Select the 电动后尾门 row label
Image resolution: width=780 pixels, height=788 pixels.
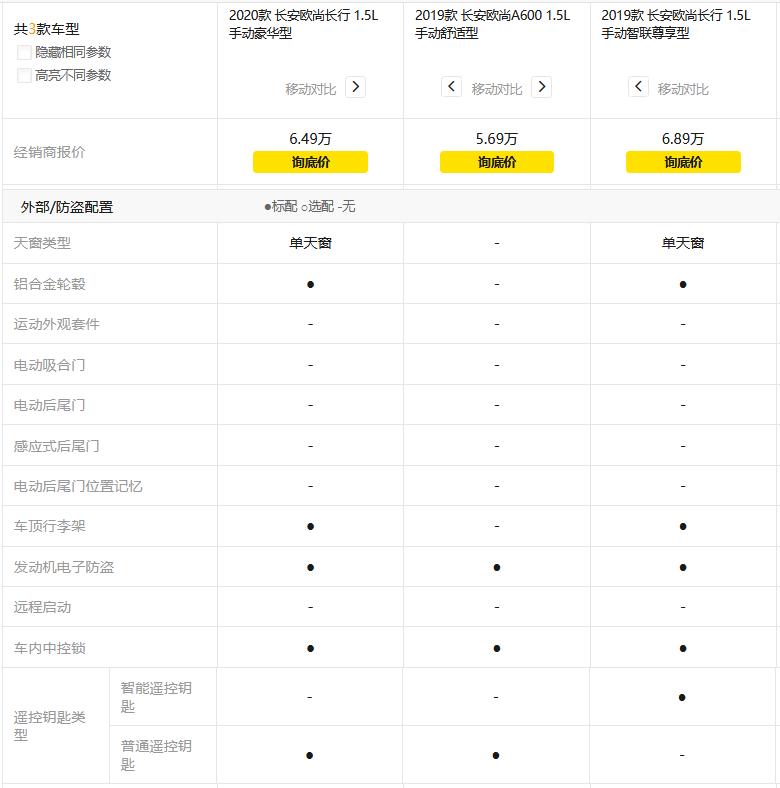tap(49, 405)
